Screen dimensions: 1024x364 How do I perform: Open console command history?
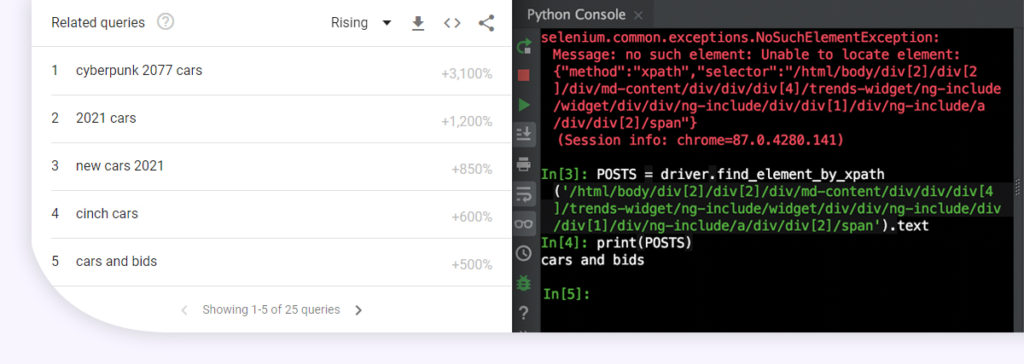(524, 254)
